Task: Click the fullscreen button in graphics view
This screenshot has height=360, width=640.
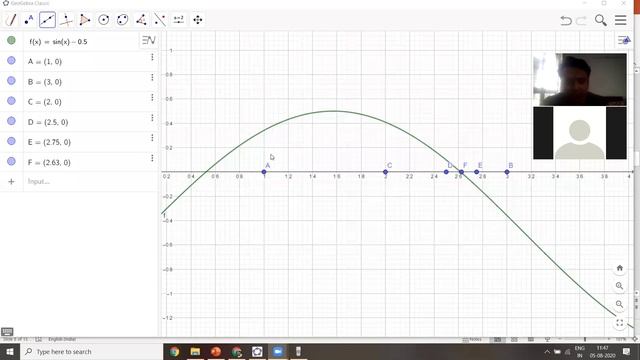Action: pos(620,323)
